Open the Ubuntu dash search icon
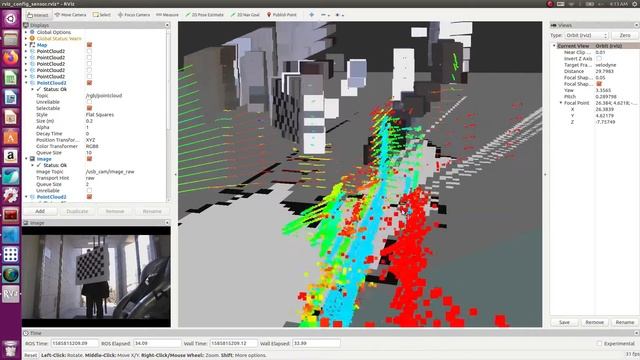640x360 pixels. (x=11, y=18)
